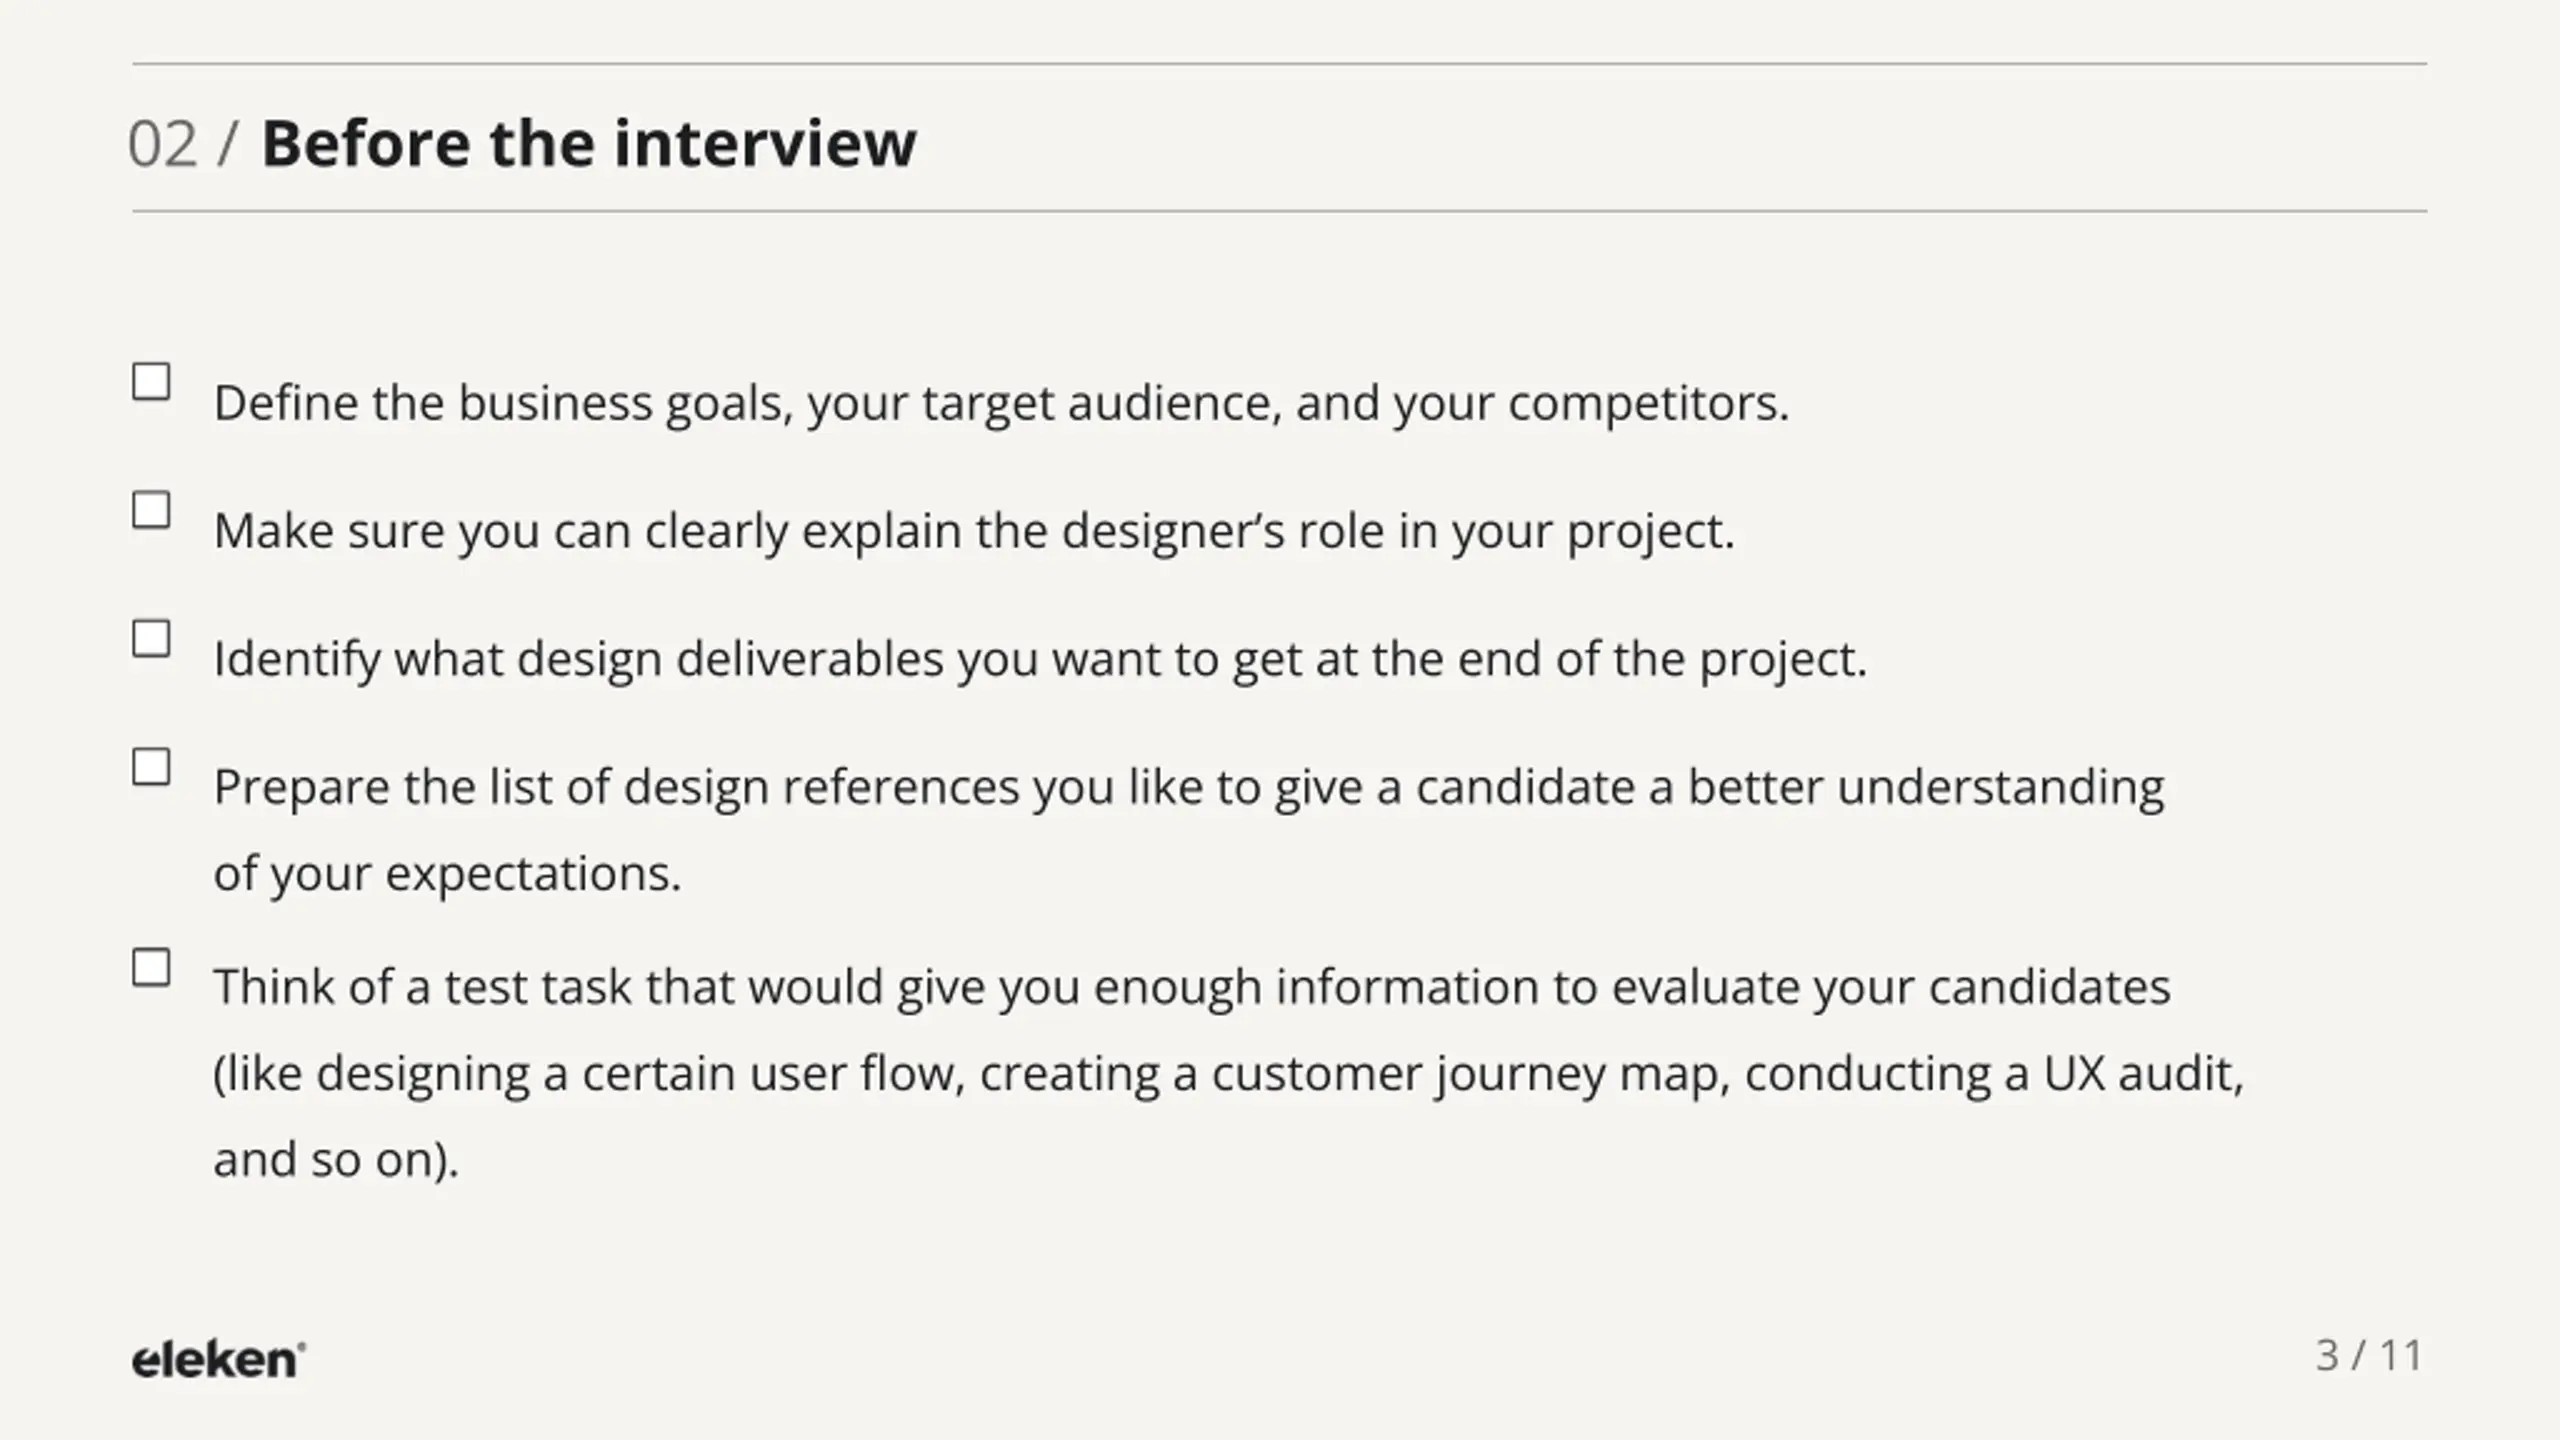This screenshot has height=1440, width=2560.
Task: Click the and so on) text
Action: coord(336,1161)
